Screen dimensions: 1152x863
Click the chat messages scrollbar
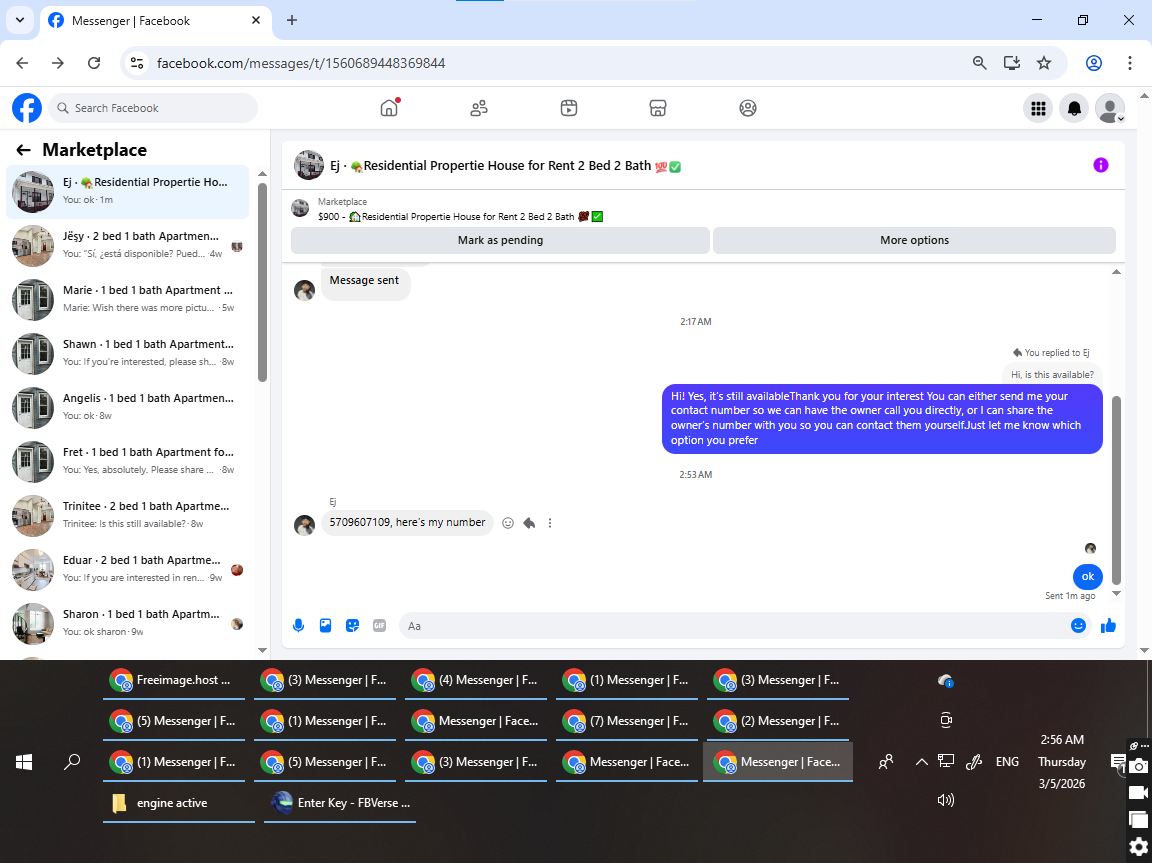[x=1116, y=490]
